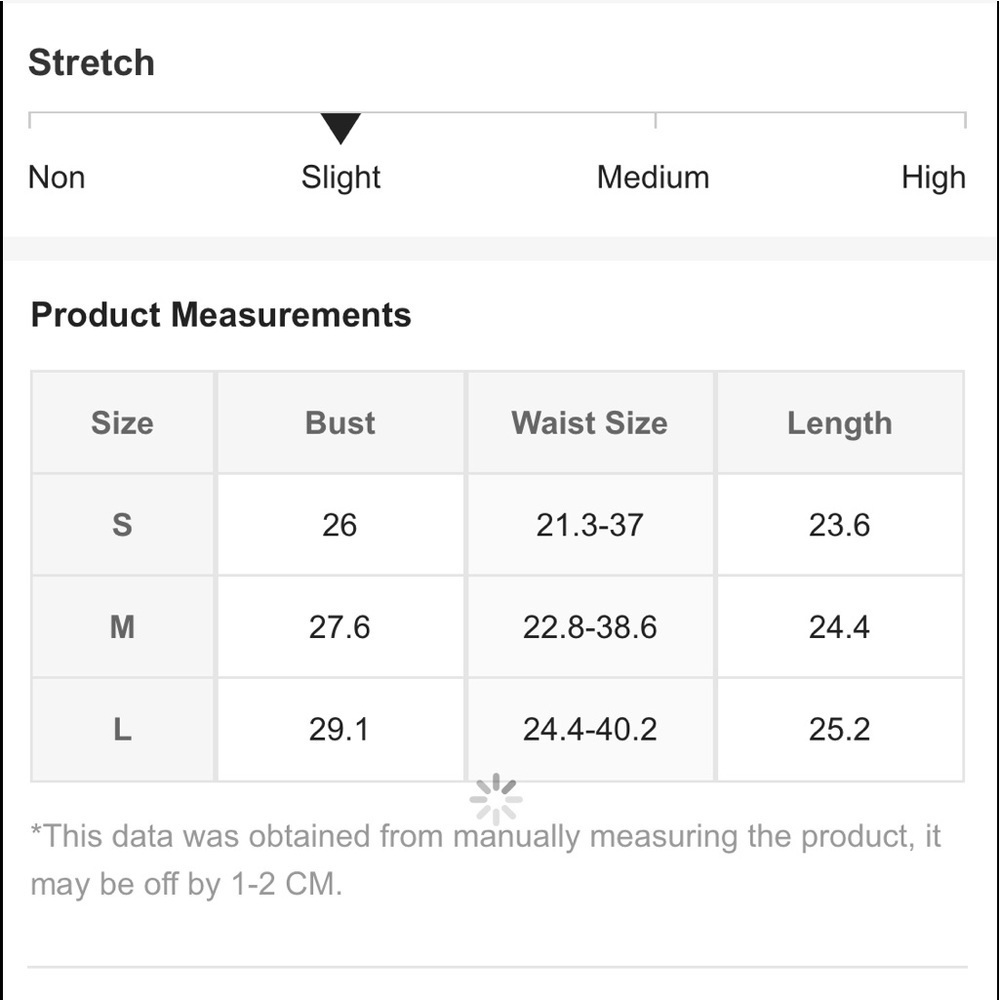Click the L size row label
Viewport: 1000px width, 1000px height.
[x=122, y=730]
